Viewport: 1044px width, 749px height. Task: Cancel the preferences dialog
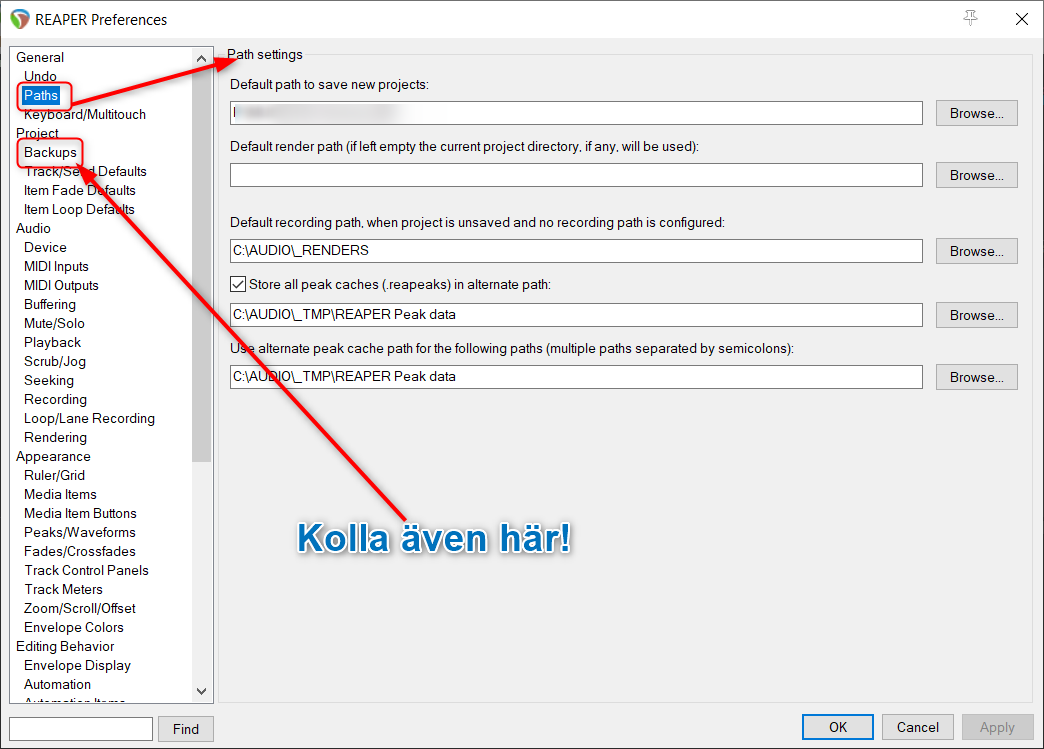point(917,727)
